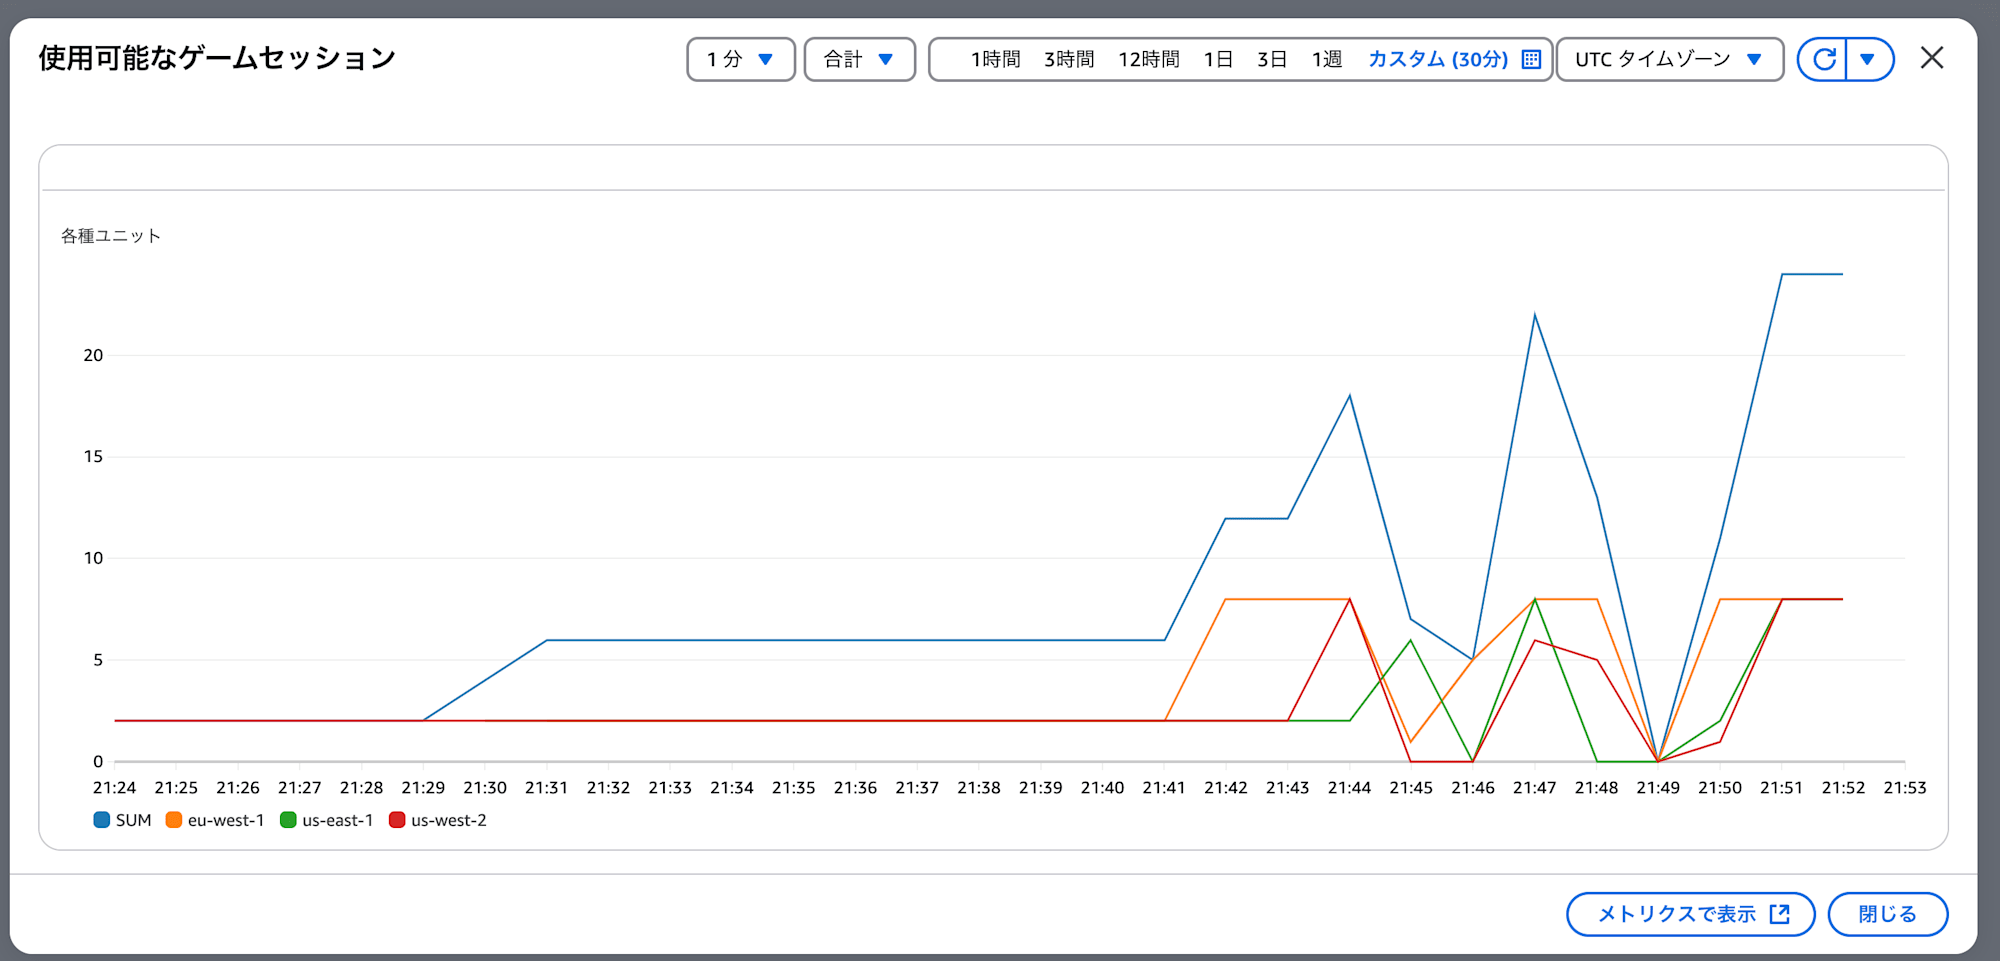Toggle the us-west-2 legend swatch

point(397,820)
